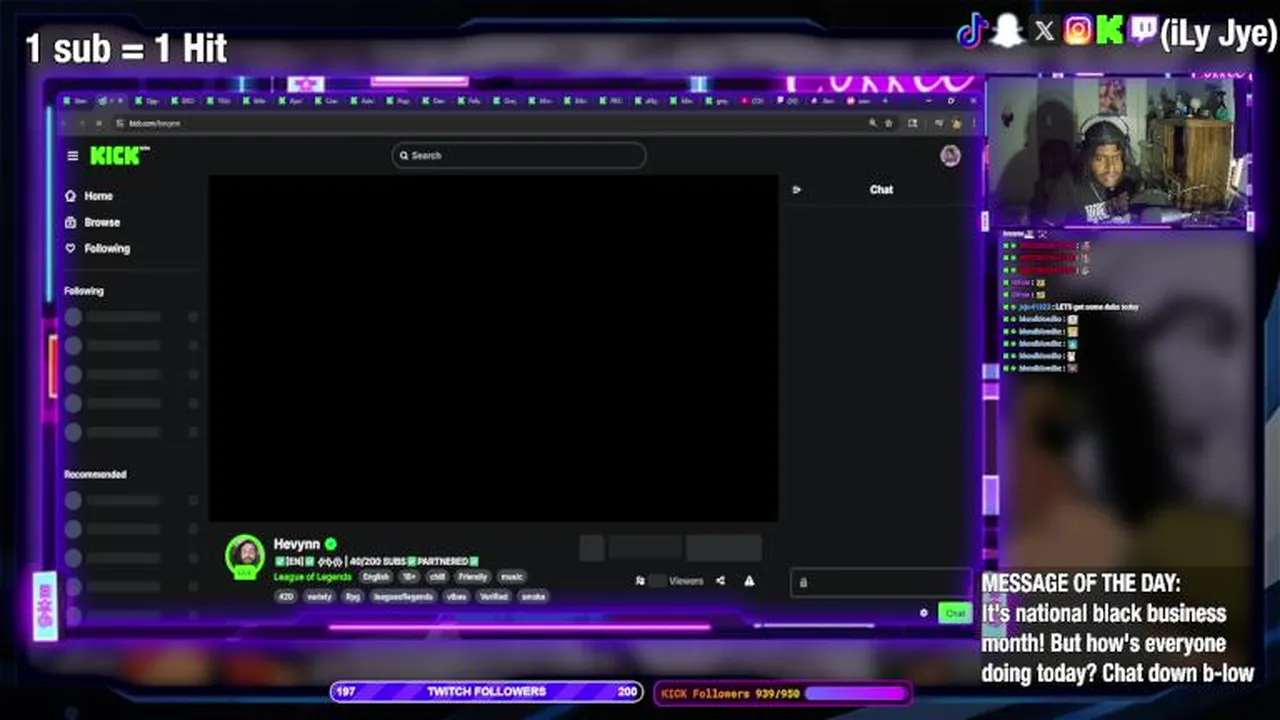The height and width of the screenshot is (720, 1280).
Task: Click the browser back arrow
Action: point(66,123)
